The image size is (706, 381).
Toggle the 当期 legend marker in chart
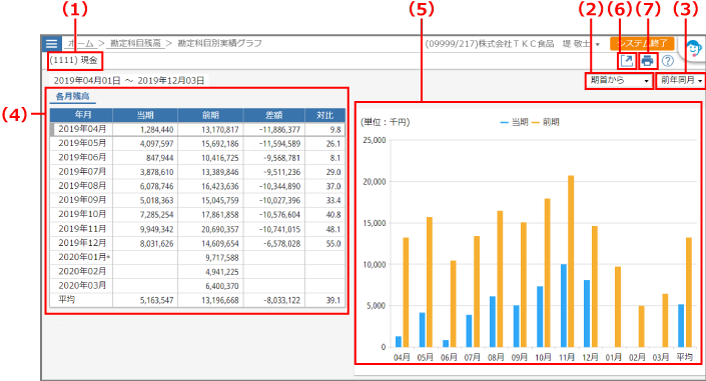coord(505,122)
